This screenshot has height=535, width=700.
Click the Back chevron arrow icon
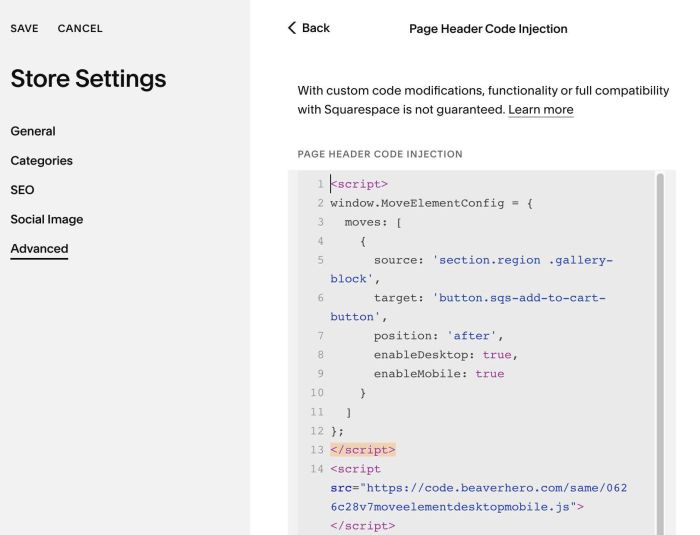point(292,28)
